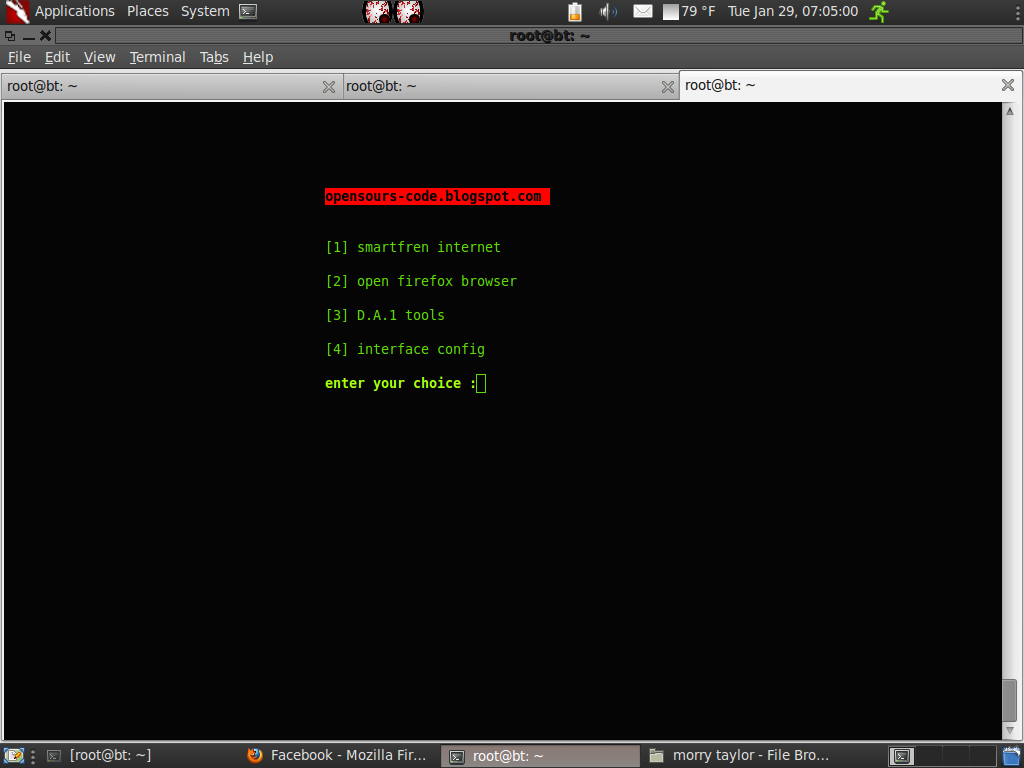Click the green running-man system monitor icon
The image size is (1024, 768).
point(878,11)
